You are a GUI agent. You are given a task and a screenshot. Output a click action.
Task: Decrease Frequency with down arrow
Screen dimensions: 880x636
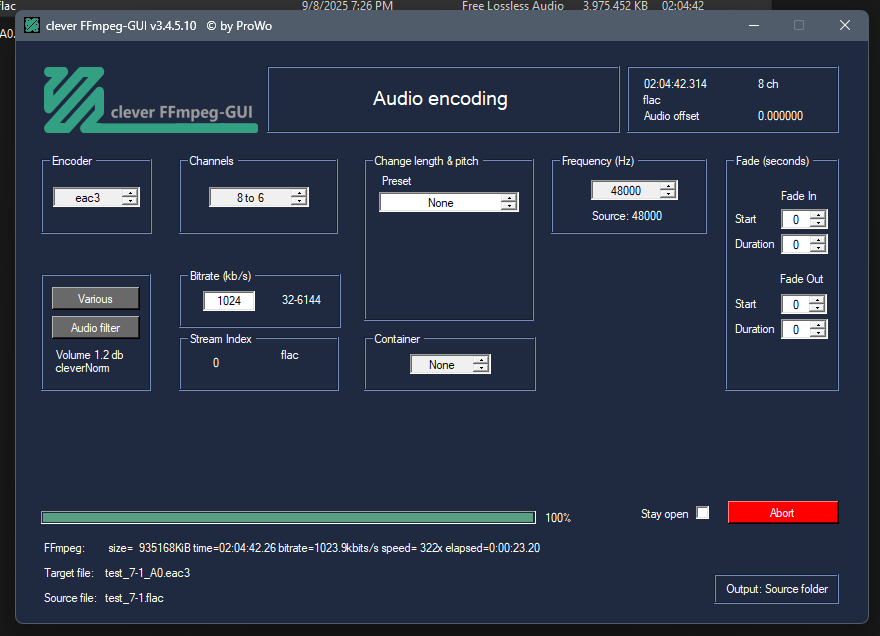pyautogui.click(x=668, y=195)
